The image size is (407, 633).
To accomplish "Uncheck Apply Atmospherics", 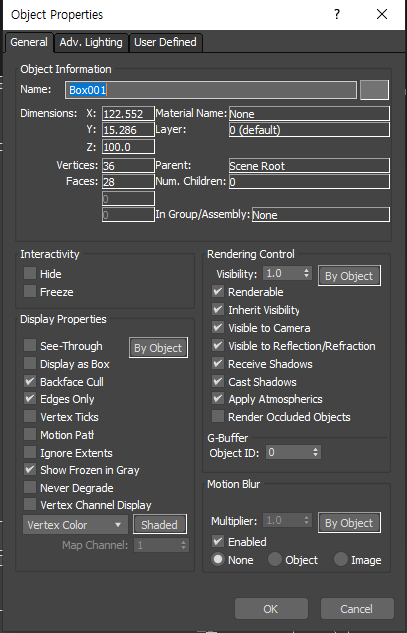I will [x=218, y=399].
